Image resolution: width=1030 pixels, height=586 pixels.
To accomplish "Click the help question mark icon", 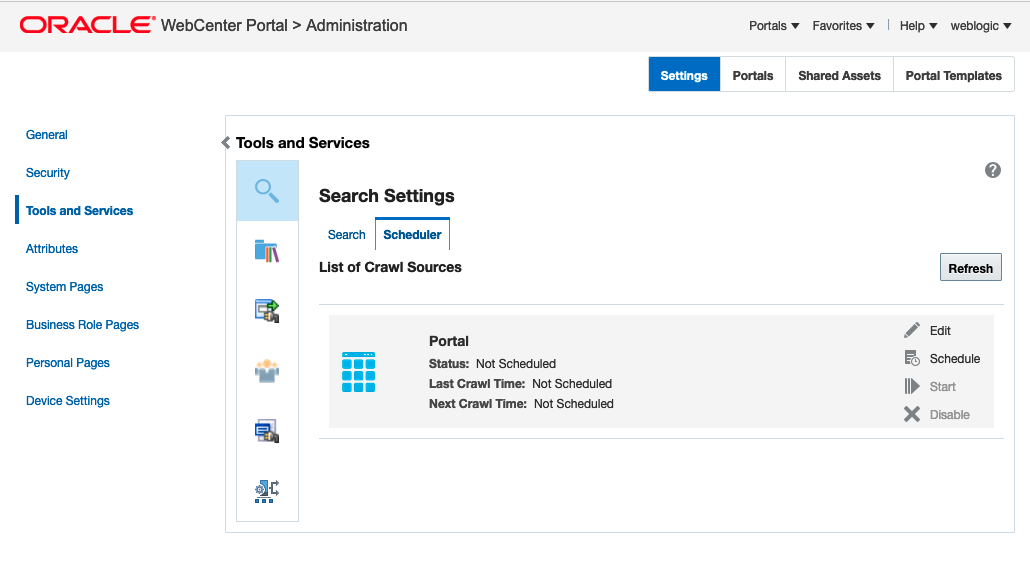I will point(993,170).
